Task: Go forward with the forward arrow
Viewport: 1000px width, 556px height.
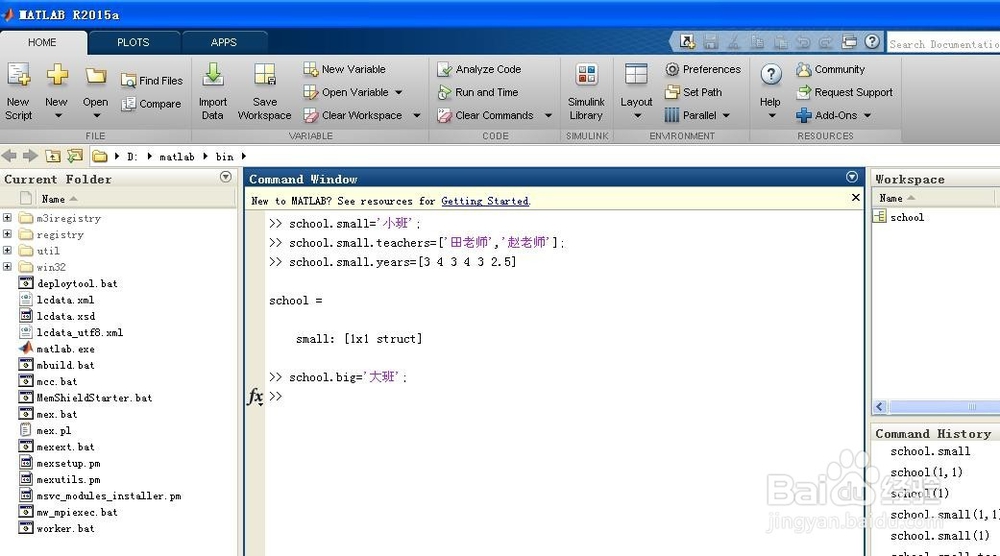Action: [x=30, y=156]
